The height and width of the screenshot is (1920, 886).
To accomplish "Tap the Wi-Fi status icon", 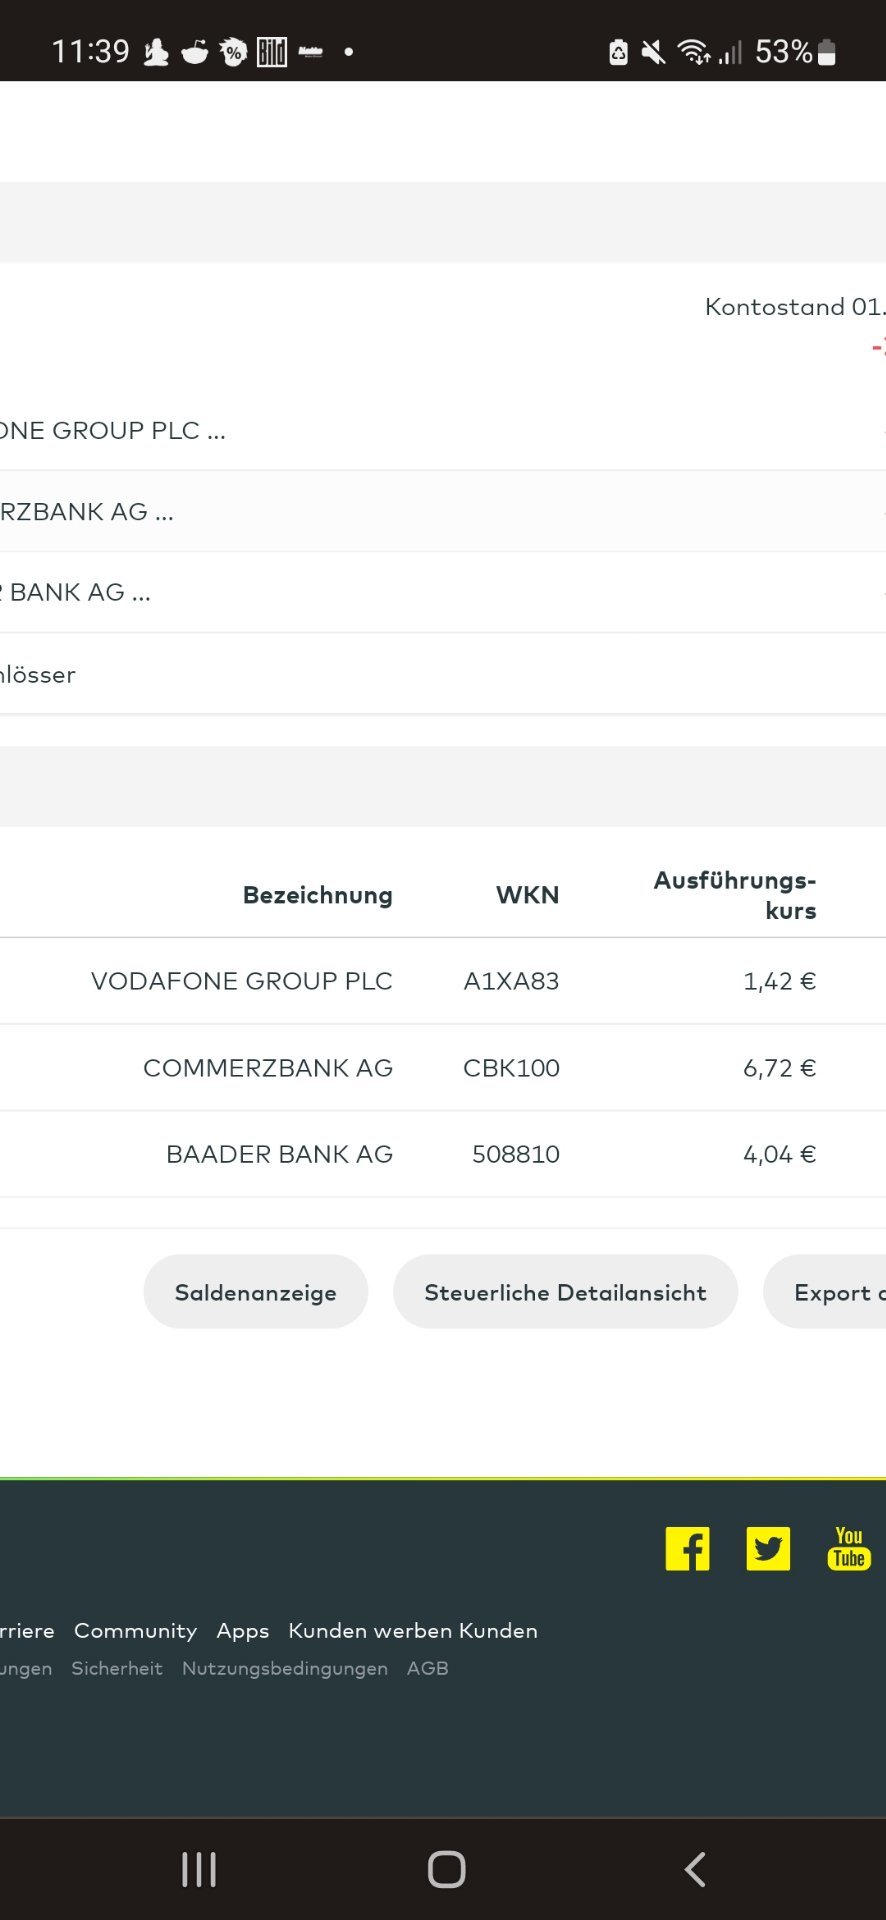I will 694,51.
